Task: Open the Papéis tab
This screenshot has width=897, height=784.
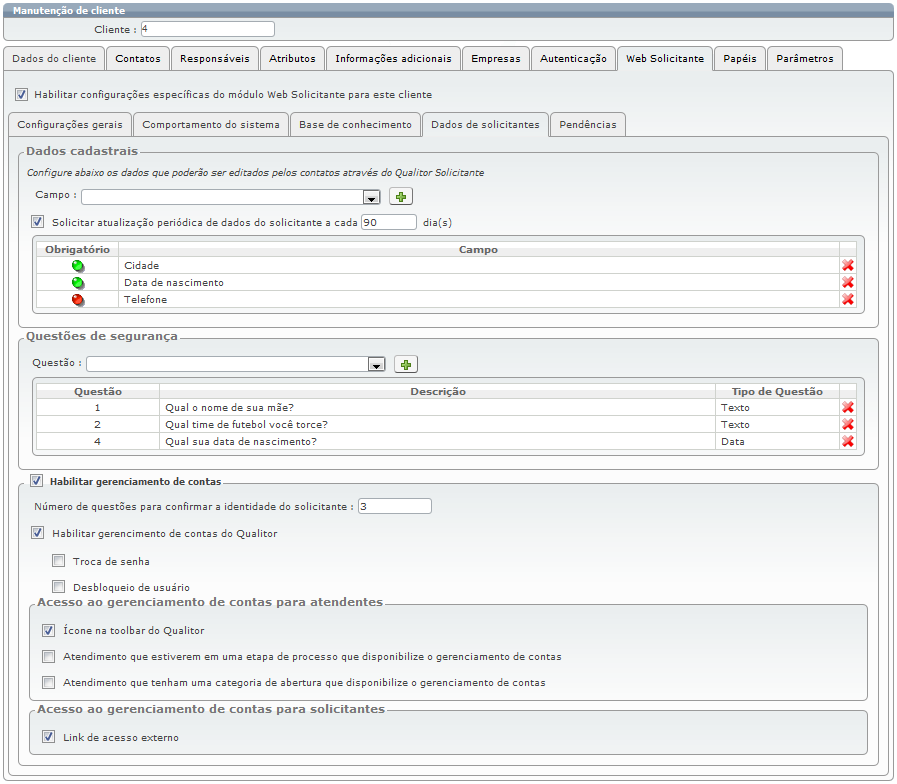Action: [740, 58]
